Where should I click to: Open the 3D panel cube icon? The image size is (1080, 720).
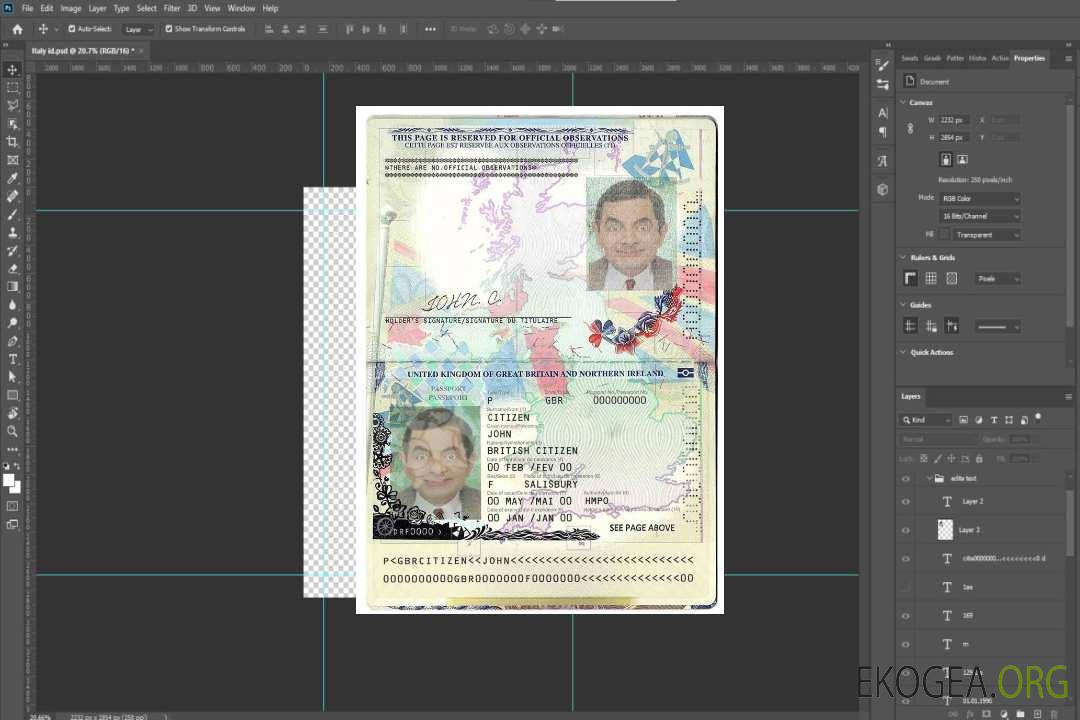(x=883, y=189)
